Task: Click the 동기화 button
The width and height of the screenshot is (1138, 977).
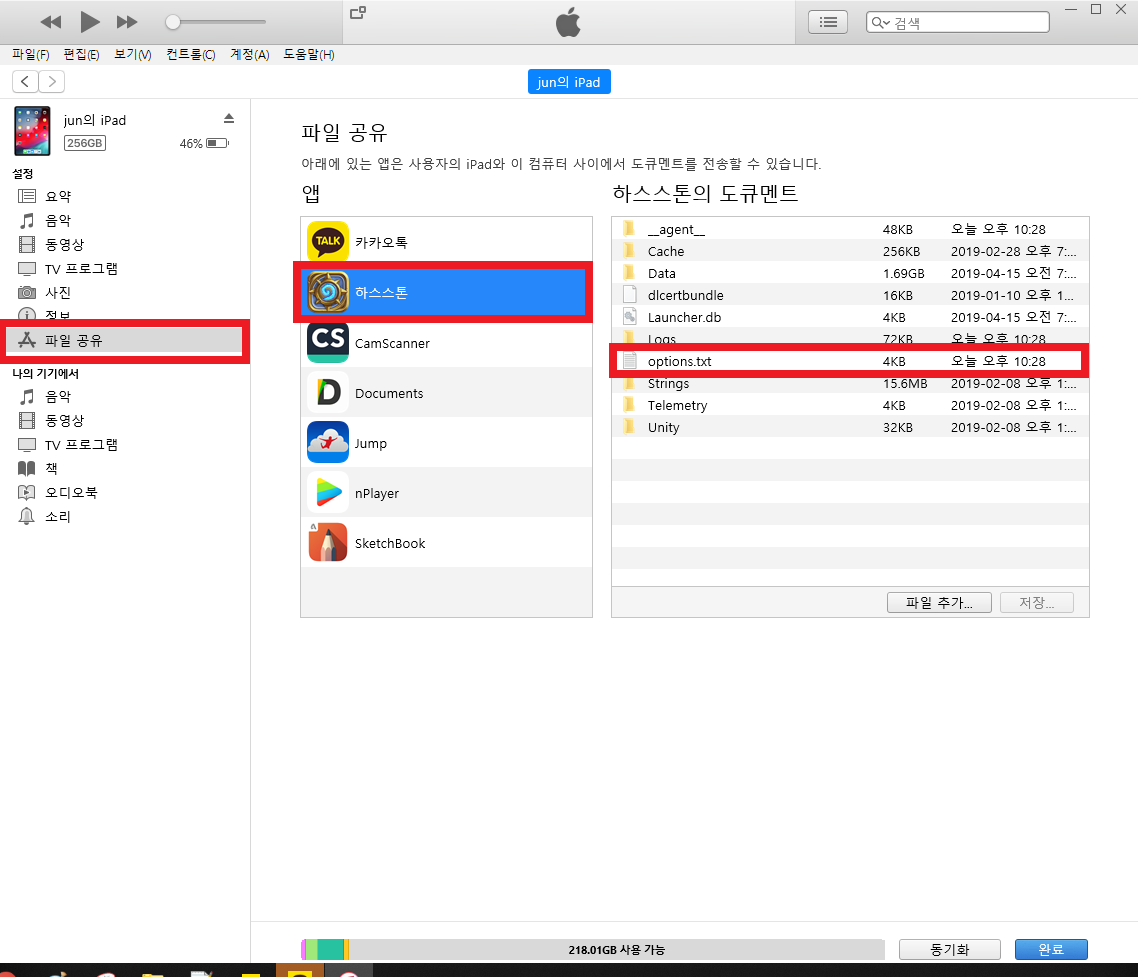Action: [x=949, y=949]
